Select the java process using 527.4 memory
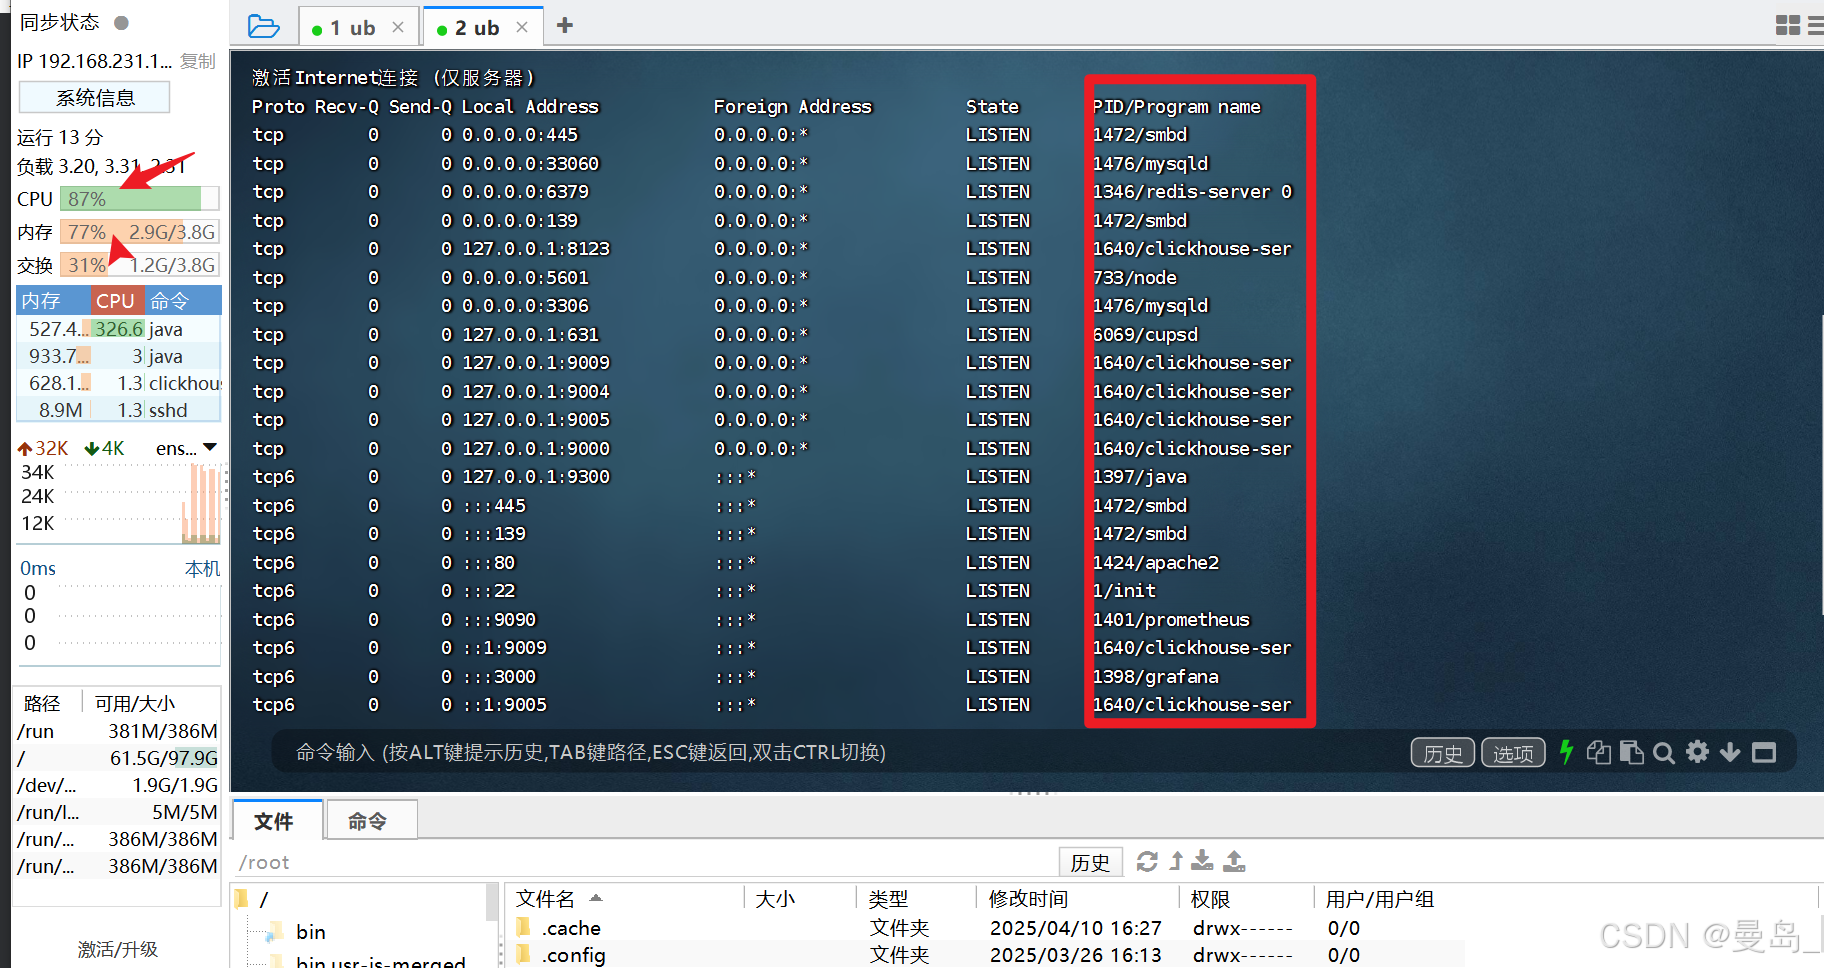Image resolution: width=1824 pixels, height=968 pixels. (119, 329)
